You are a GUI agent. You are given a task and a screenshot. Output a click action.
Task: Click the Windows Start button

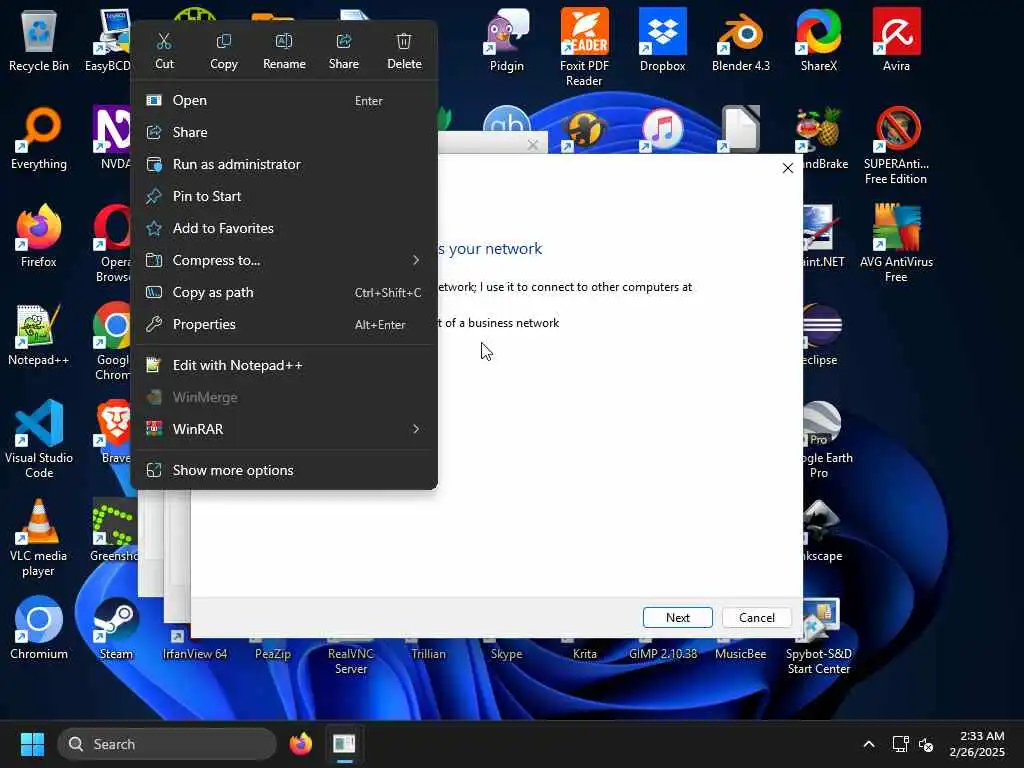pyautogui.click(x=32, y=744)
